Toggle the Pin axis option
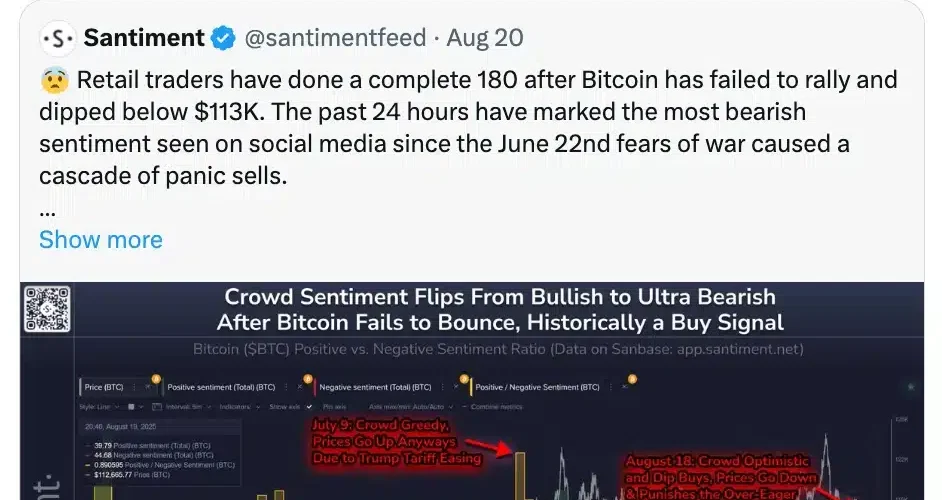942x500 pixels. coord(334,407)
